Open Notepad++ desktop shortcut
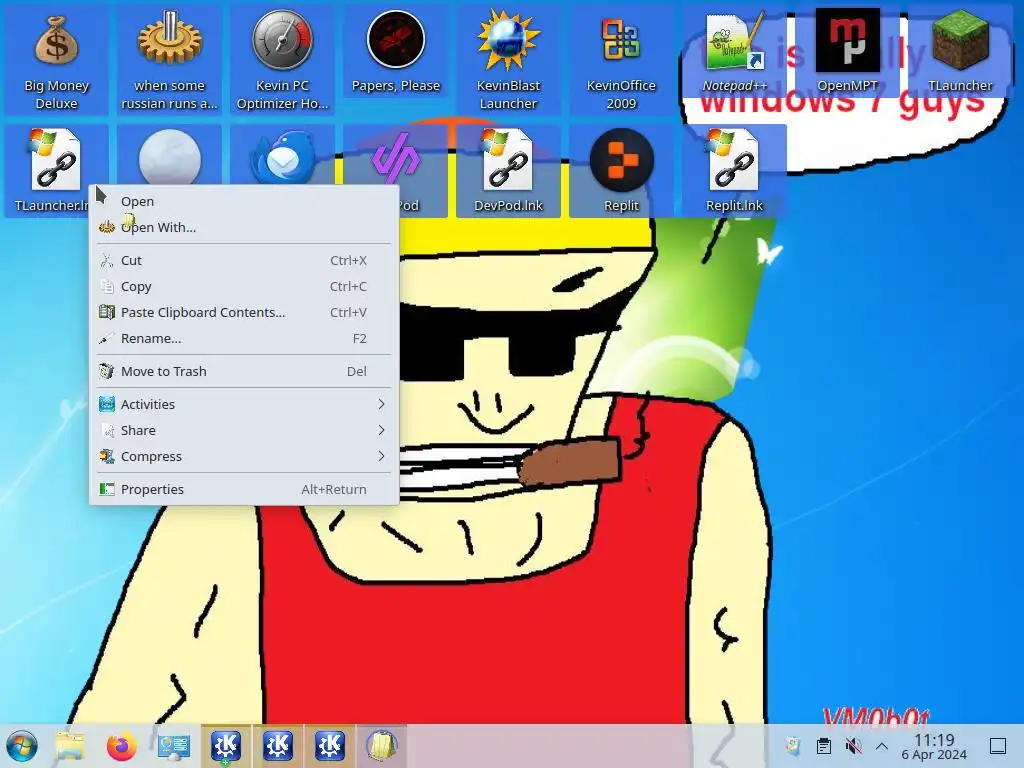1024x768 pixels. (x=734, y=52)
